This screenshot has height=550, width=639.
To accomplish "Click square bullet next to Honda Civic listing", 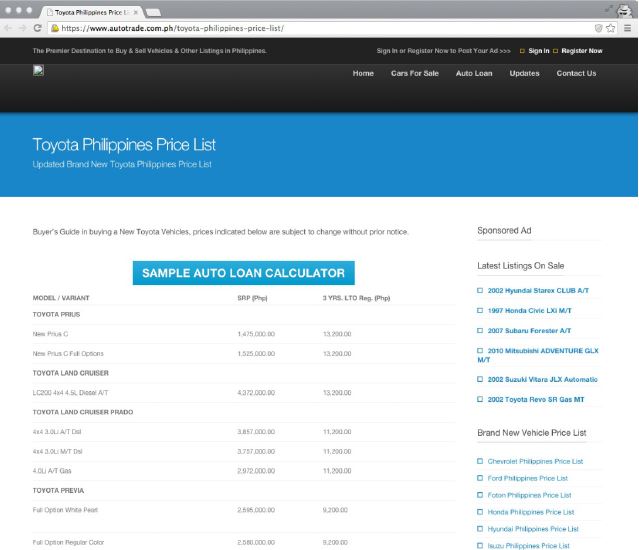I will tap(480, 310).
